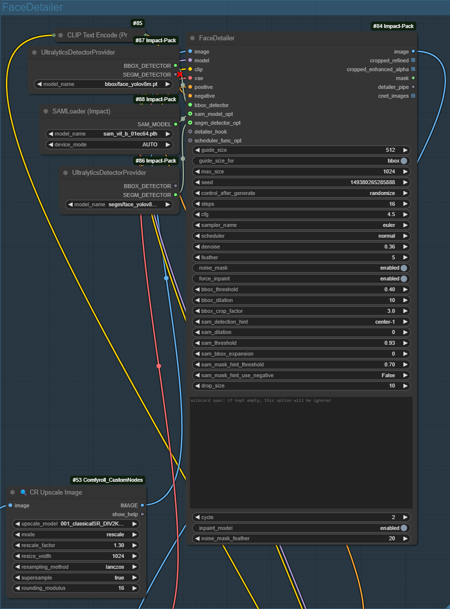Click the mask output connector

click(x=413, y=78)
